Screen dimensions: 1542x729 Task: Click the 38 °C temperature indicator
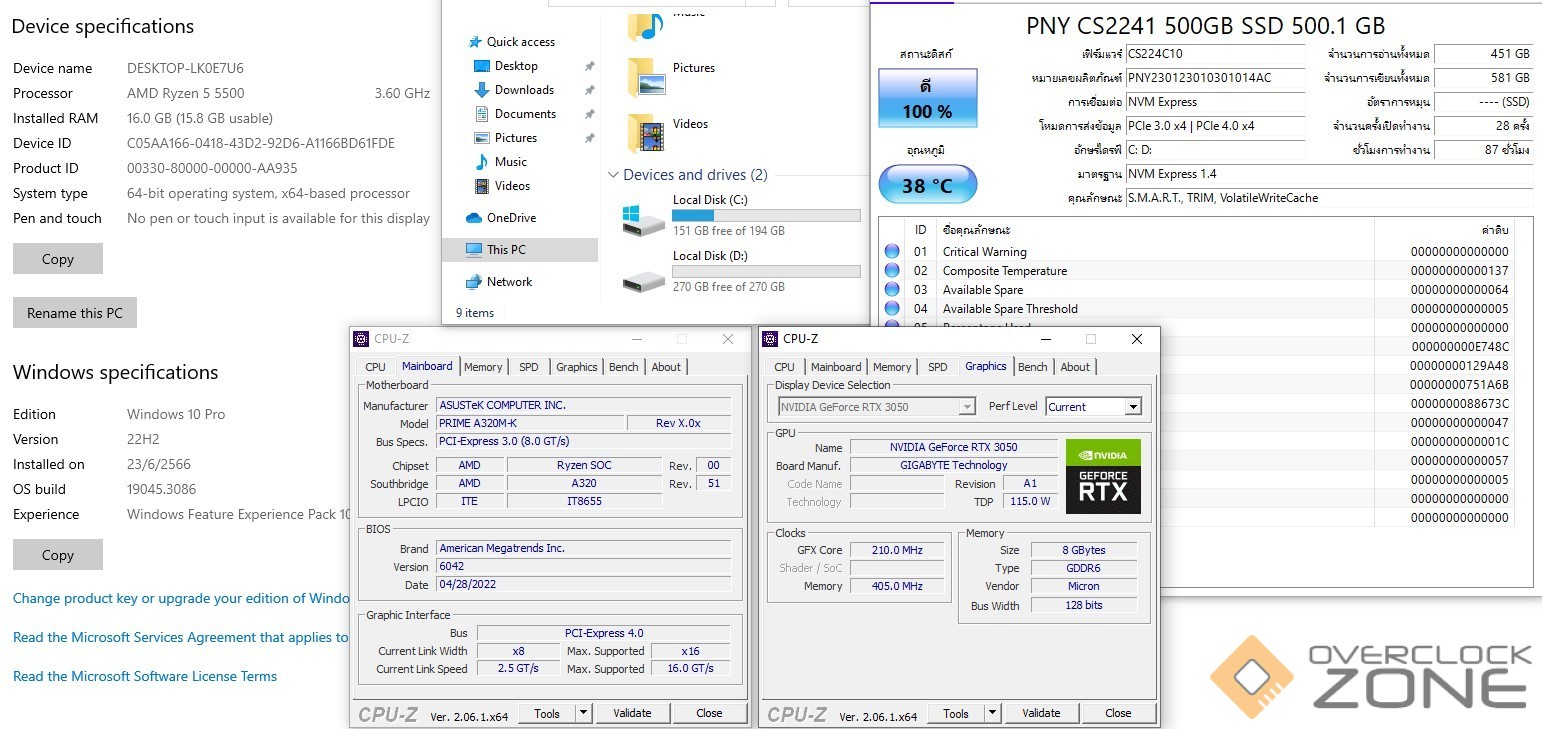click(x=927, y=185)
